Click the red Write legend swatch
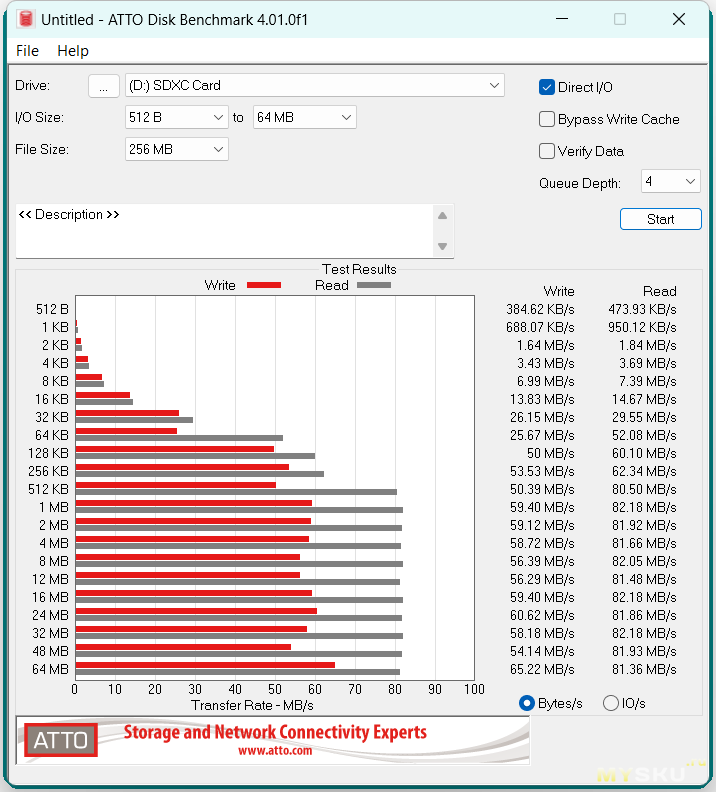The image size is (716, 792). point(264,285)
